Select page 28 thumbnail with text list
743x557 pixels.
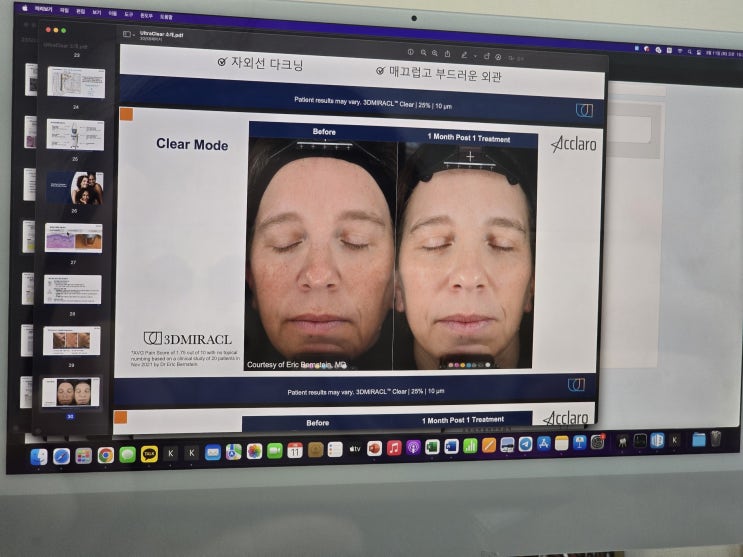(x=72, y=289)
